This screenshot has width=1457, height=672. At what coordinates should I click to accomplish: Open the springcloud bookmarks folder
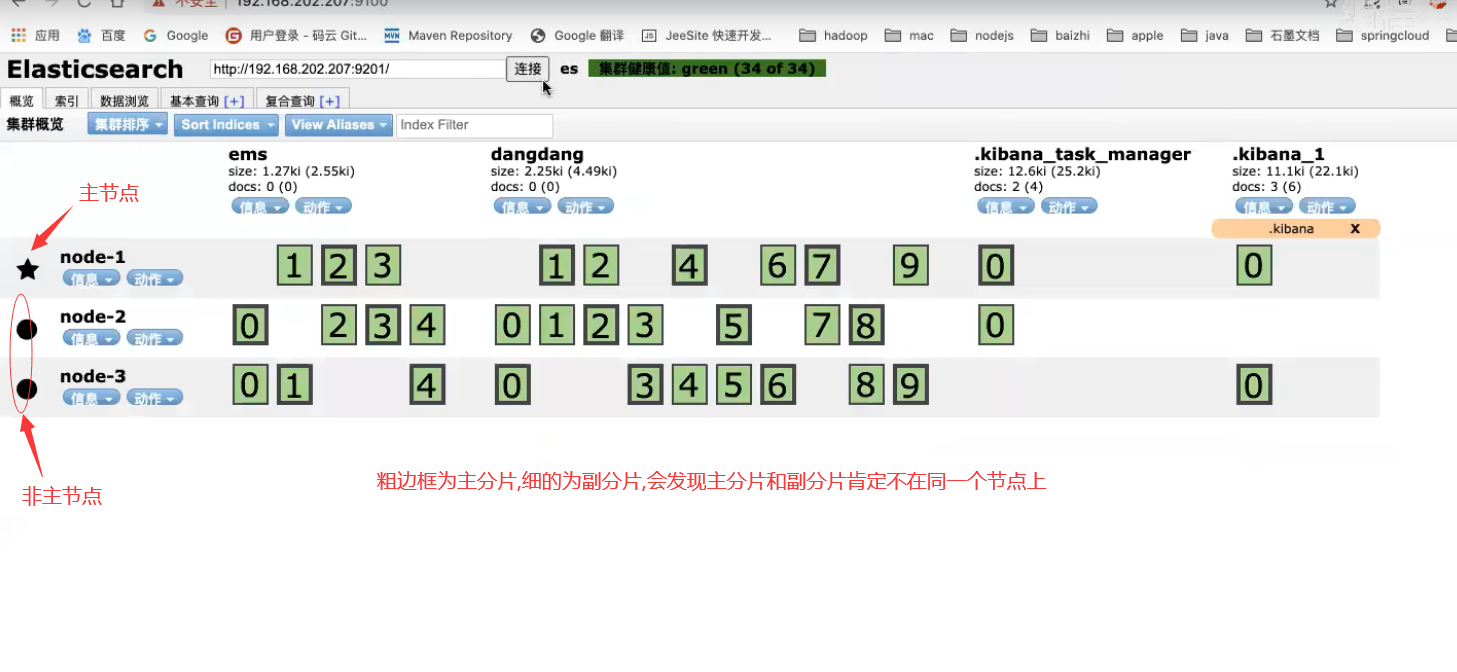(1383, 35)
